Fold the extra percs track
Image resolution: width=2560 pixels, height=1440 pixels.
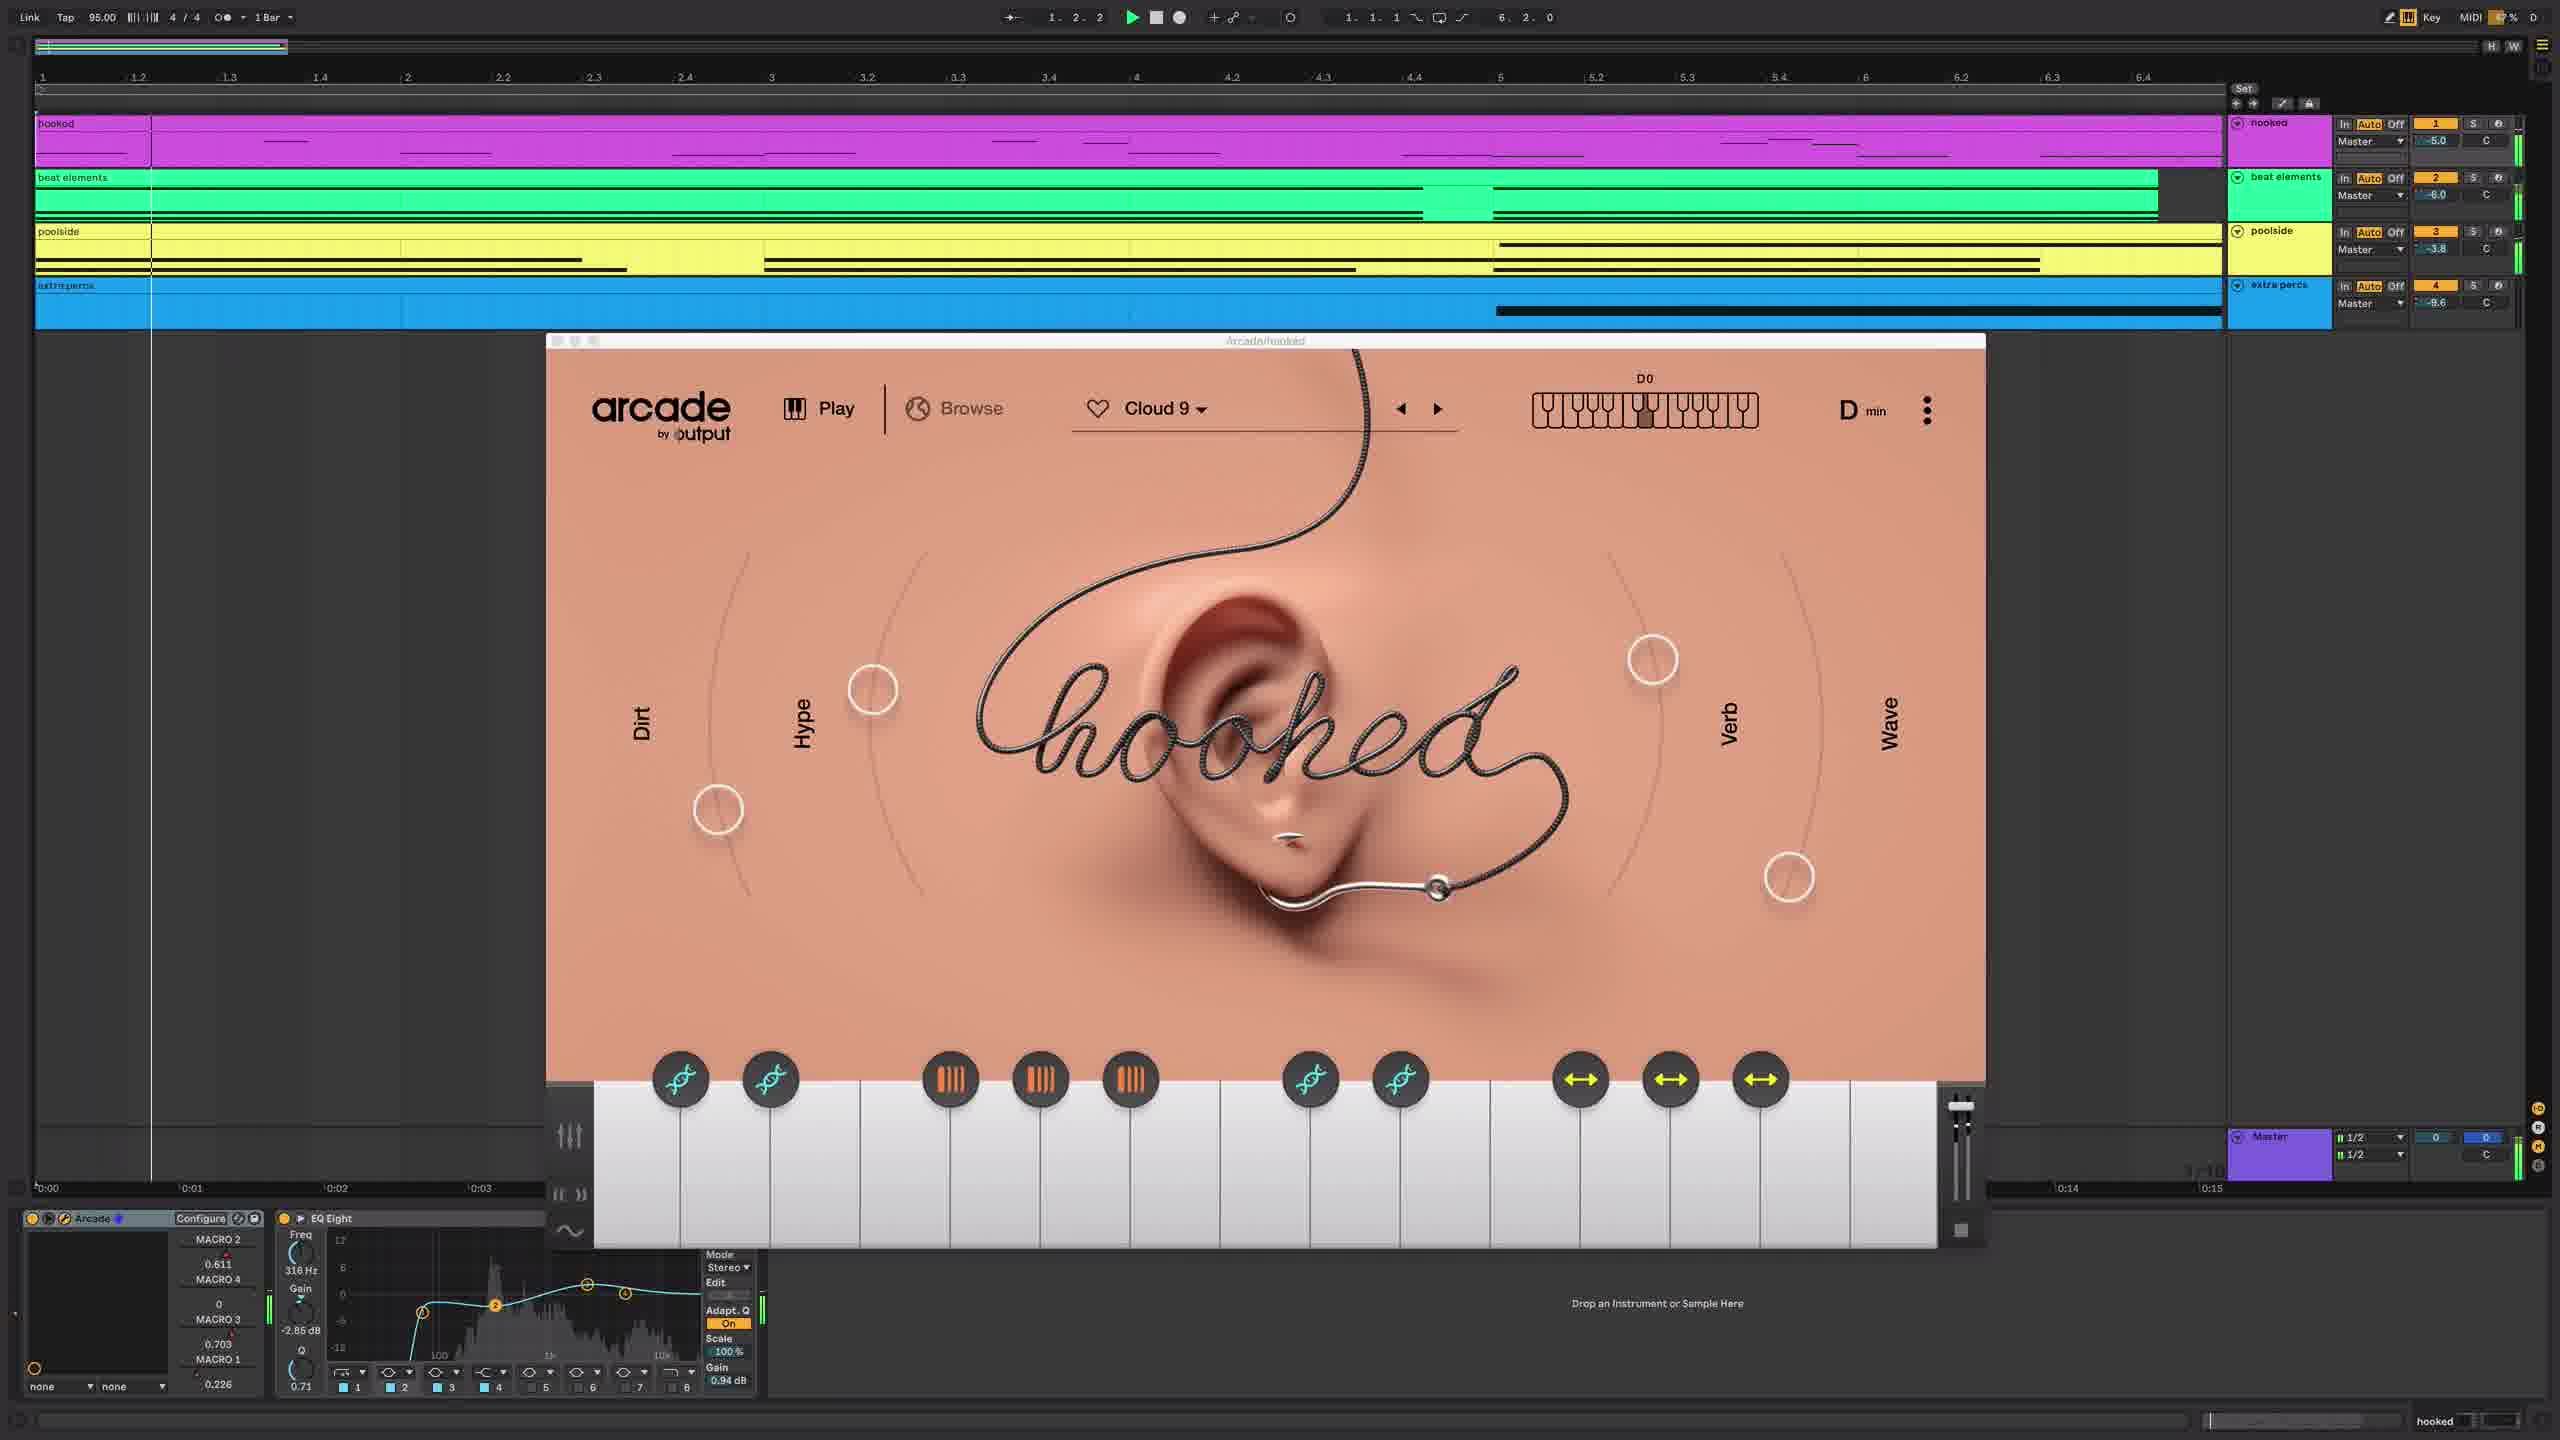pos(2238,285)
